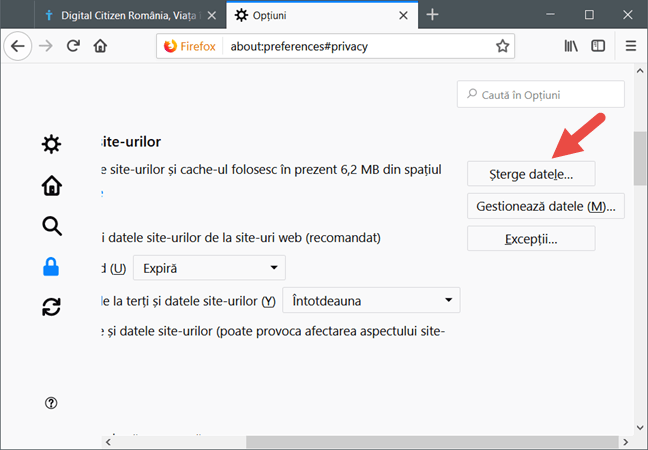Open the Library icon in toolbar
This screenshot has width=648, height=450.
(x=572, y=46)
